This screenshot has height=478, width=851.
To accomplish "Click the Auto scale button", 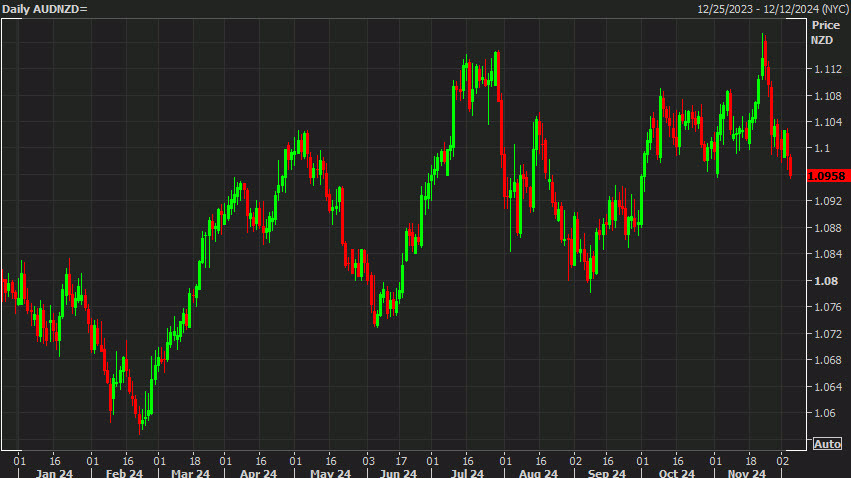I will [x=827, y=444].
